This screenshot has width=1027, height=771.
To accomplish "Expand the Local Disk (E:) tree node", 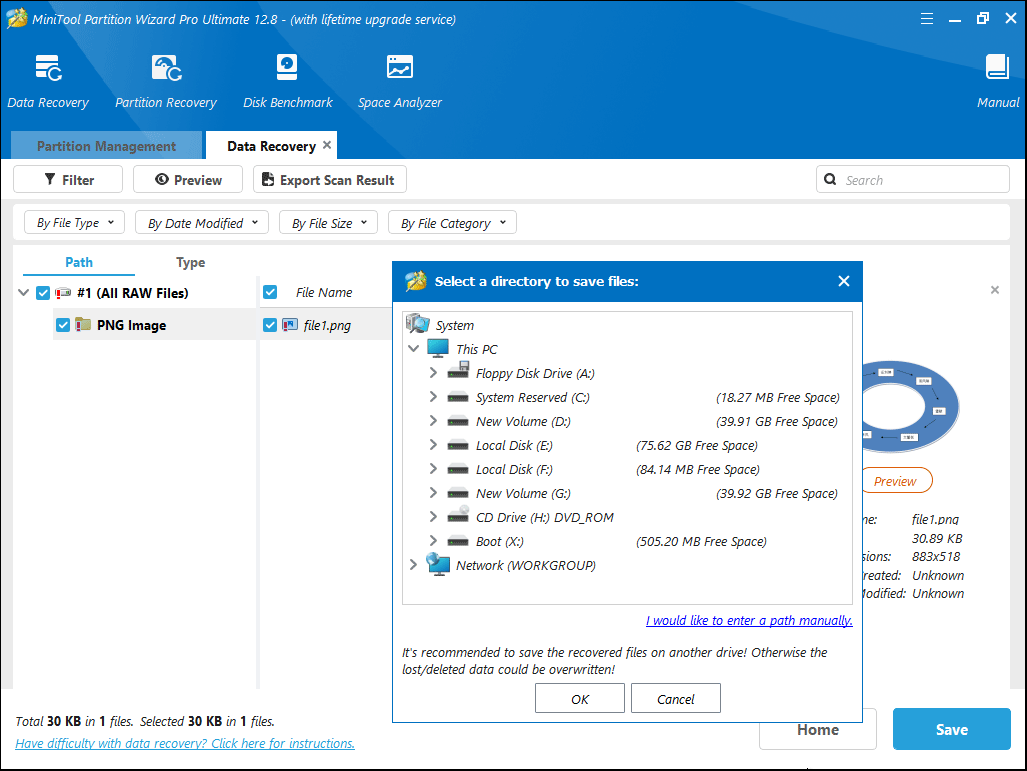I will point(433,445).
